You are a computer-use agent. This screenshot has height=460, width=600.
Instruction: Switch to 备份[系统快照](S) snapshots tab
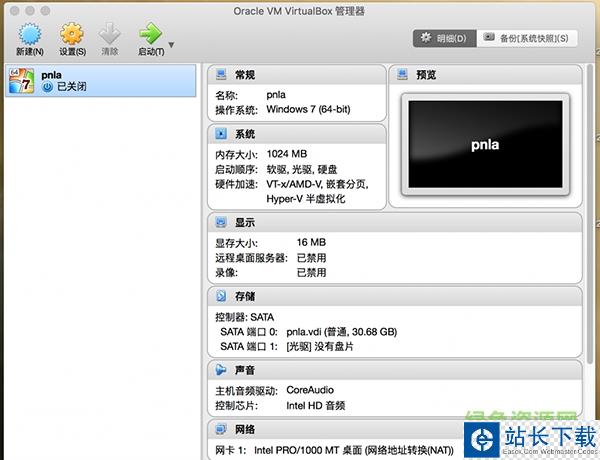point(526,38)
